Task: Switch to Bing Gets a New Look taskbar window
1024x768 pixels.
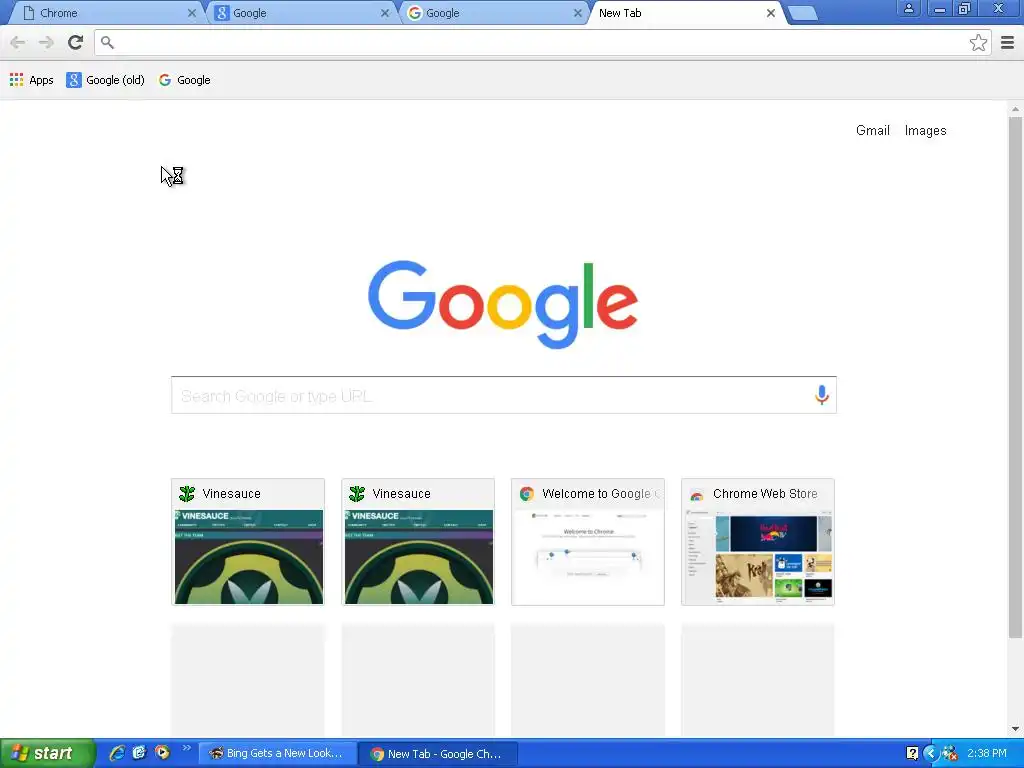Action: click(x=278, y=754)
